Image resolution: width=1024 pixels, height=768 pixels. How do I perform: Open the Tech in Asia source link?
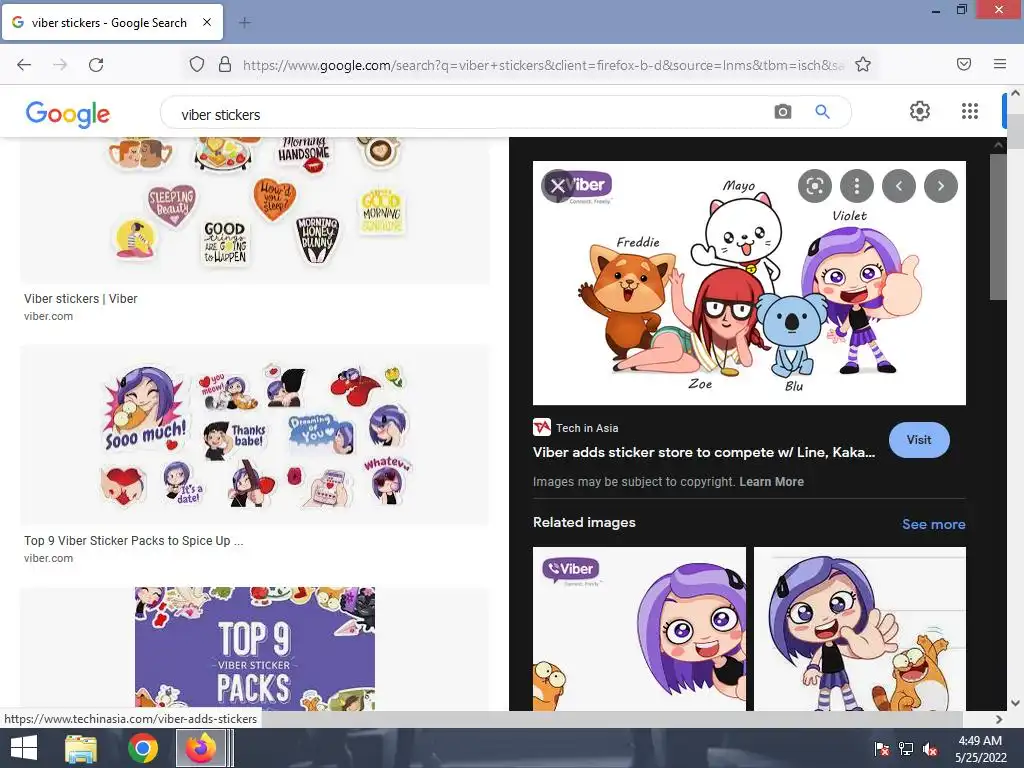click(575, 428)
